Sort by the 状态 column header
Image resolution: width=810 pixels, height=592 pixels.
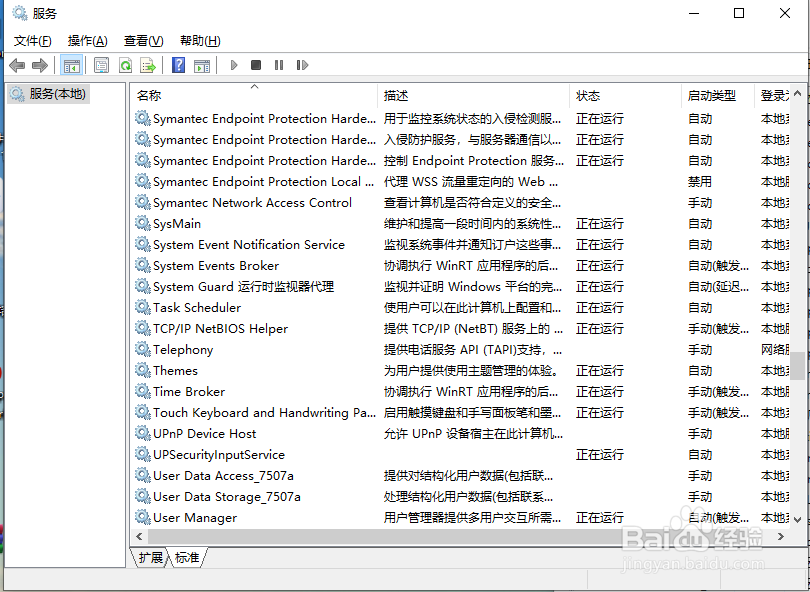(626, 96)
